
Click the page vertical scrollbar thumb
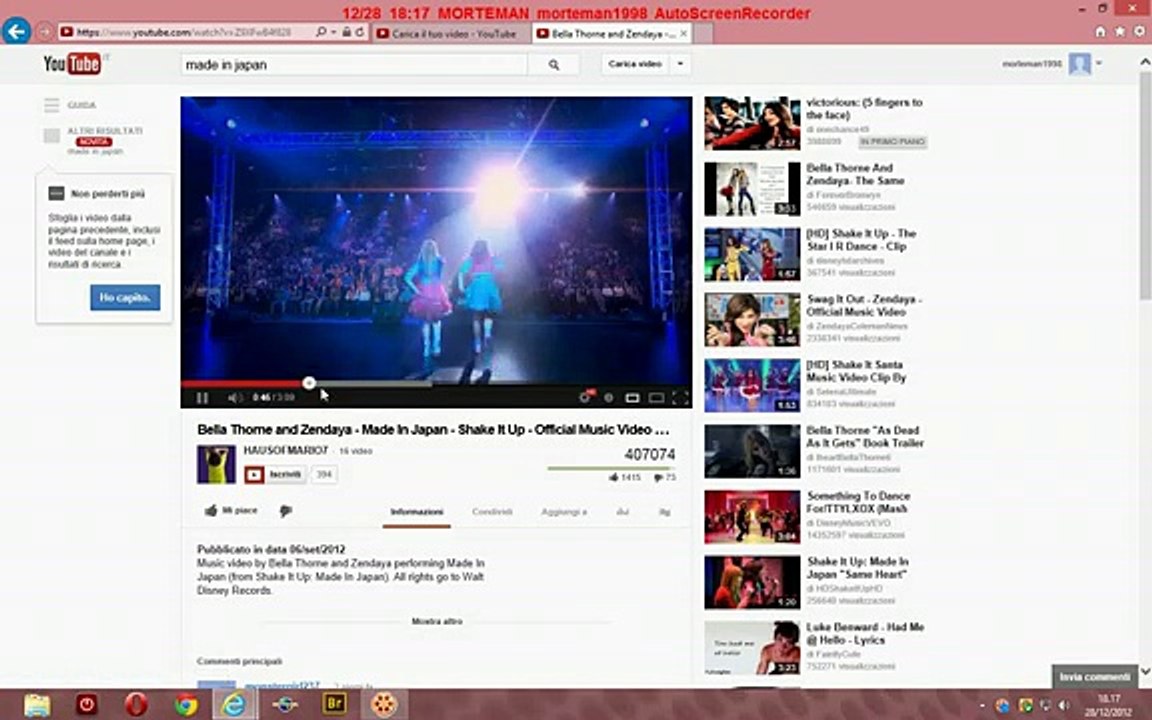click(x=1145, y=184)
